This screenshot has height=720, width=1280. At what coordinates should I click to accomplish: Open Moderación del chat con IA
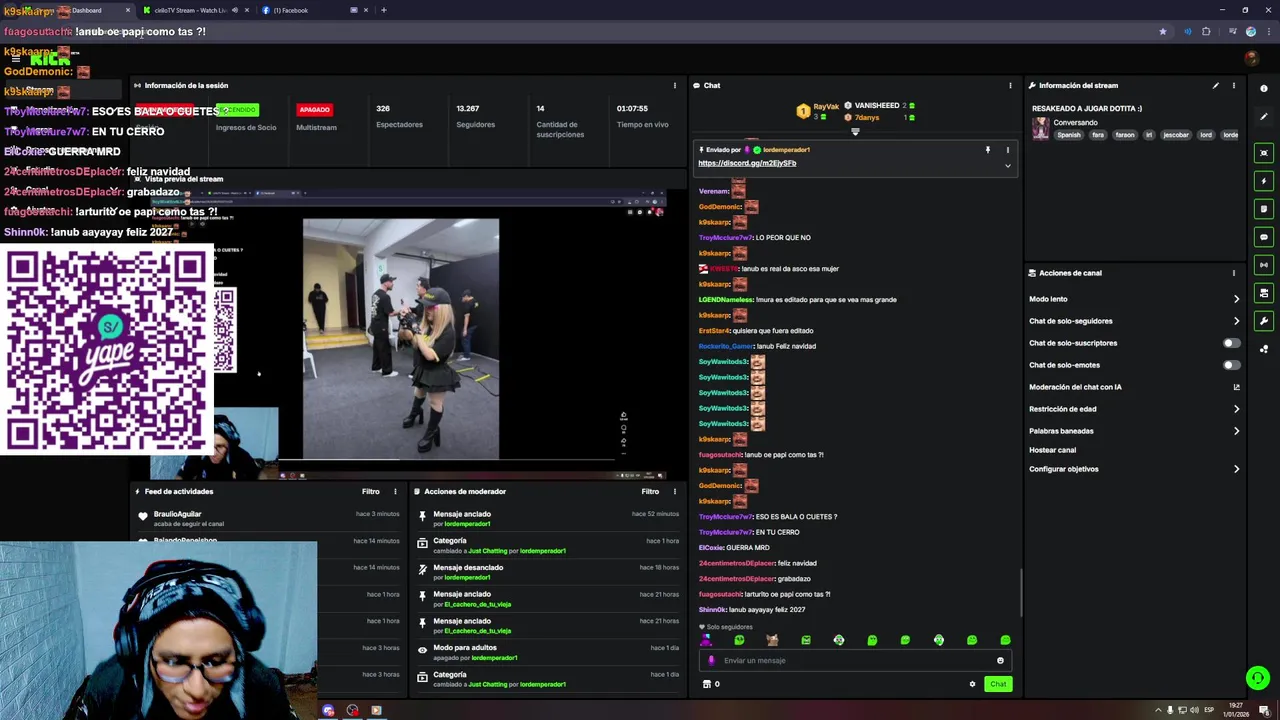pos(1134,387)
